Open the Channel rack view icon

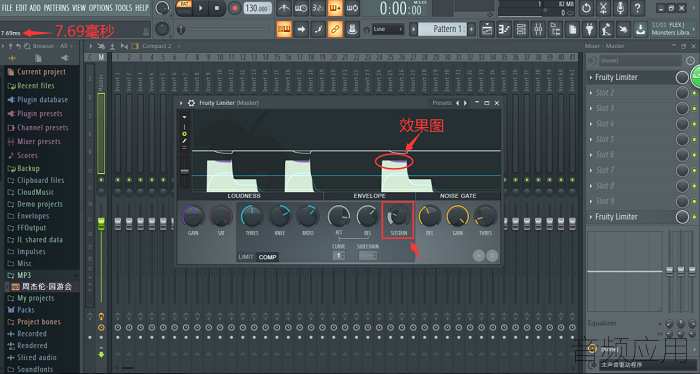pyautogui.click(x=521, y=29)
